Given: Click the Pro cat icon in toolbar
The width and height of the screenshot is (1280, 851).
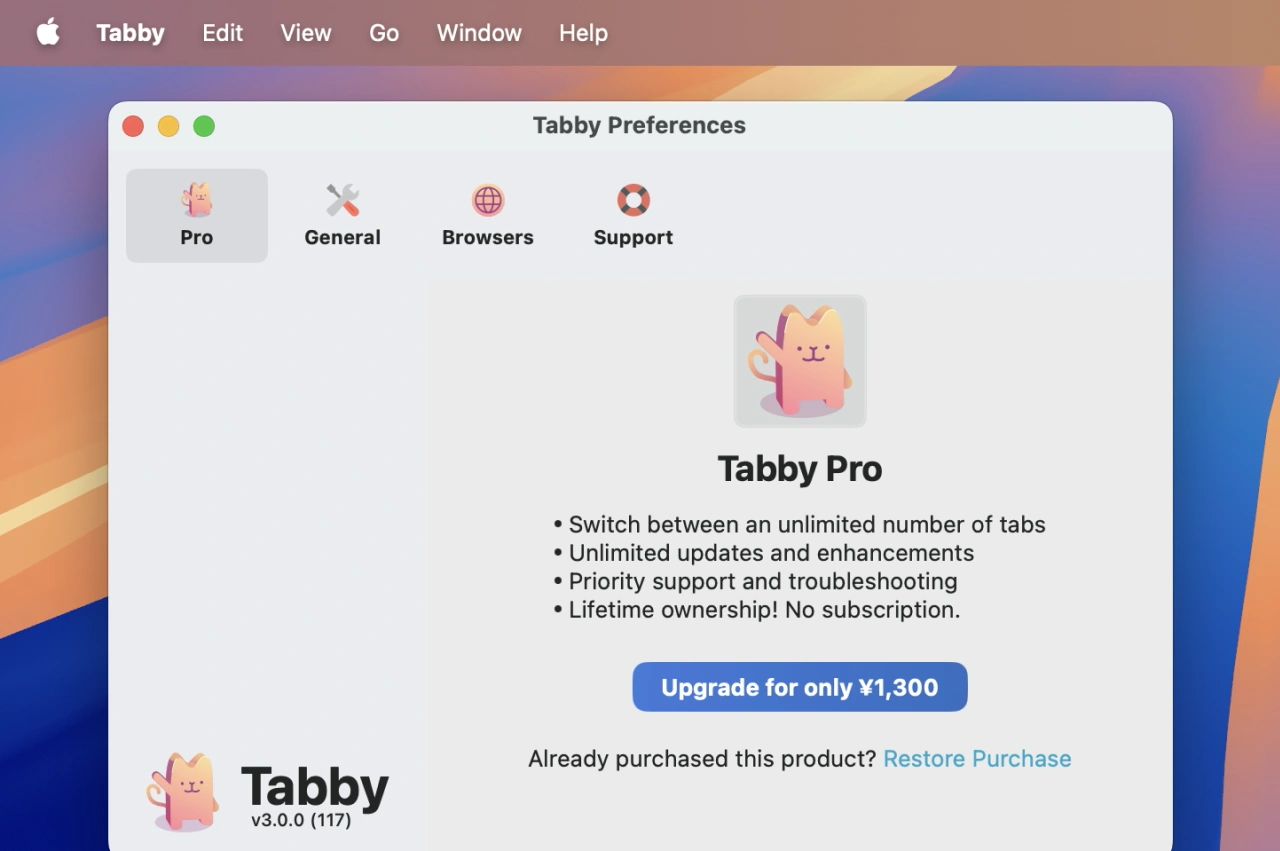Looking at the screenshot, I should pos(197,200).
